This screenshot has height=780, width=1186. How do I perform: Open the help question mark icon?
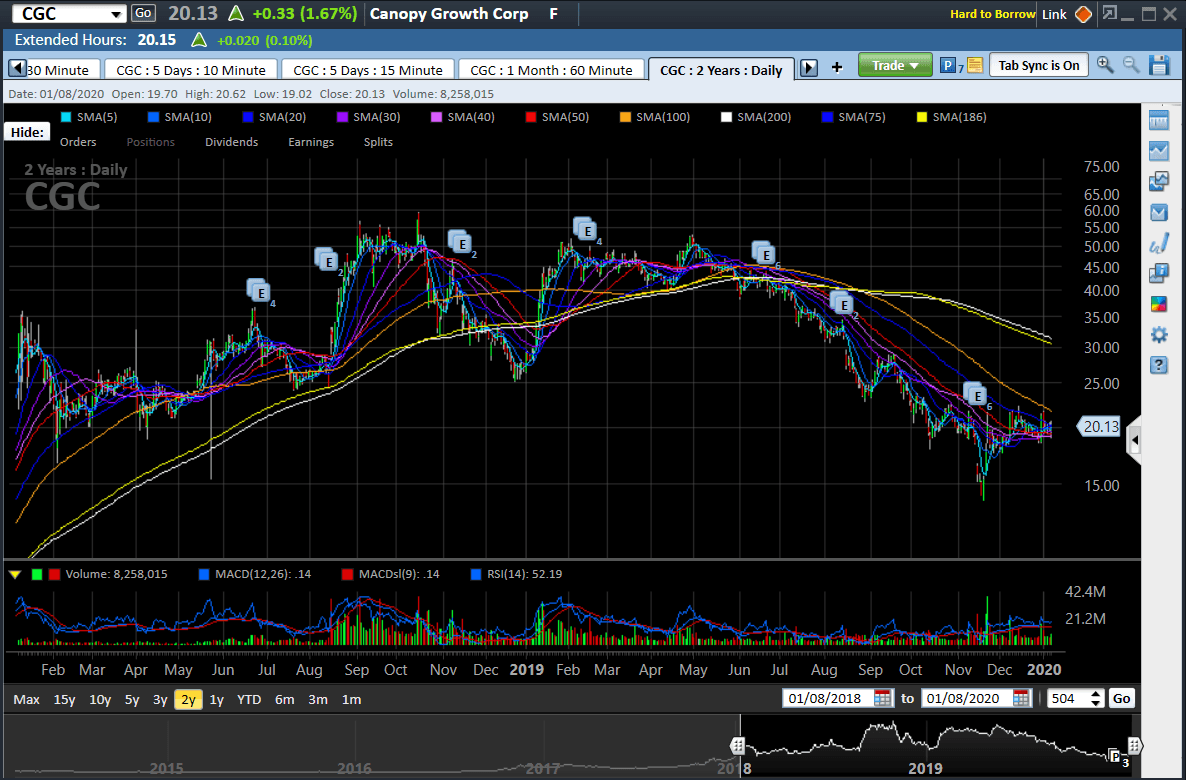[1158, 365]
